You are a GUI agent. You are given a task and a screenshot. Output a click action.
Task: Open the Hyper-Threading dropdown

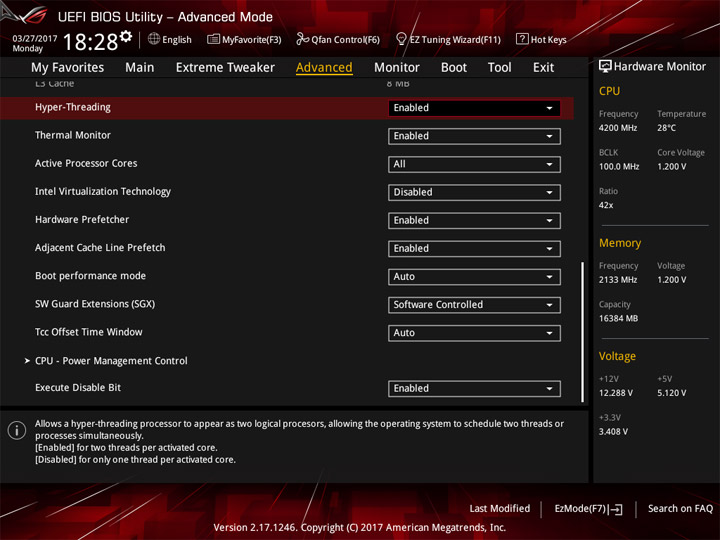tap(474, 108)
